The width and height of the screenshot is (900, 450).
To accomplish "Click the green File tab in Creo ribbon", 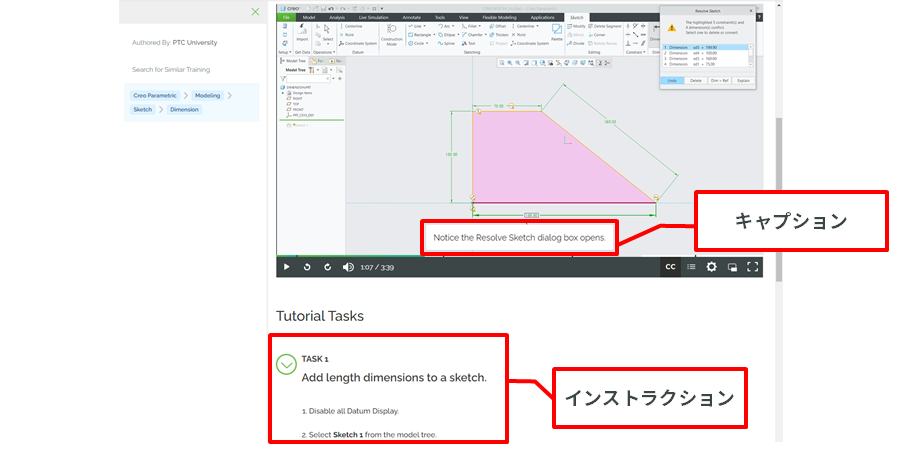I will click(x=285, y=18).
